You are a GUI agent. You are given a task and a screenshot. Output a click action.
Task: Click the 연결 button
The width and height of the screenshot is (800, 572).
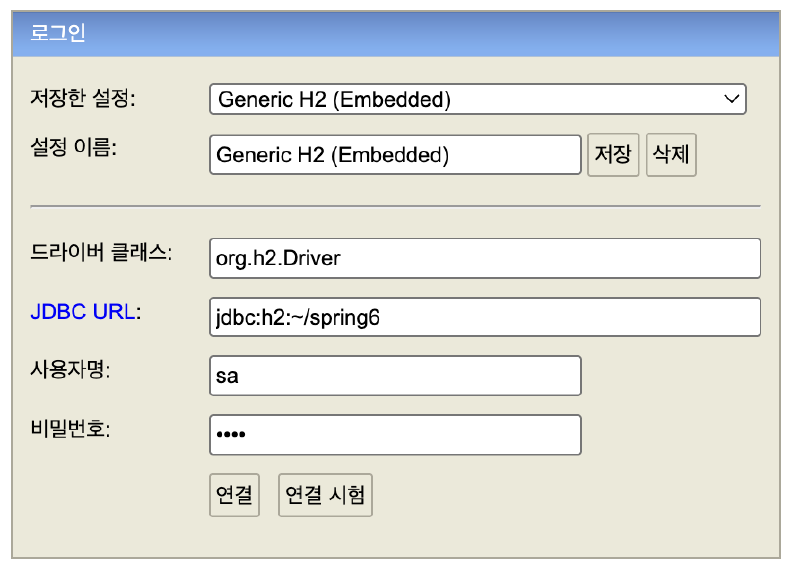point(234,495)
